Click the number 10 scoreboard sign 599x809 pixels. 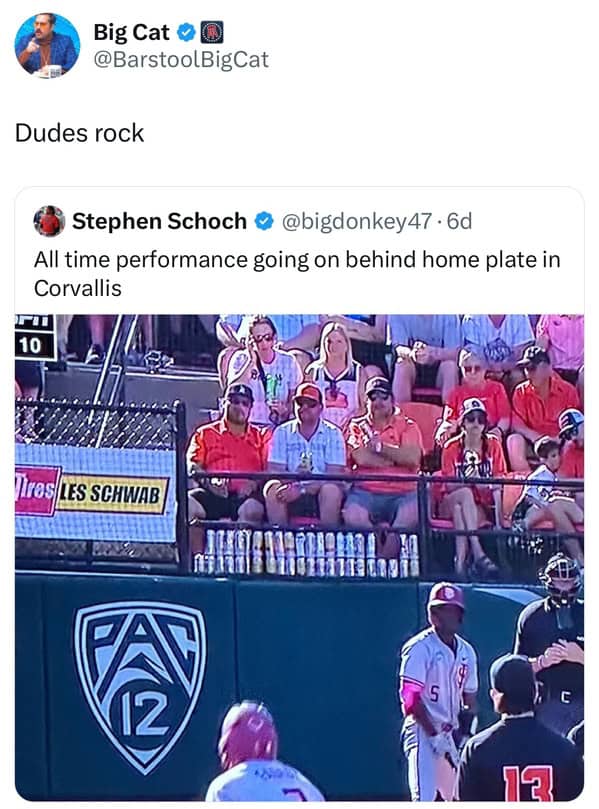(35, 345)
